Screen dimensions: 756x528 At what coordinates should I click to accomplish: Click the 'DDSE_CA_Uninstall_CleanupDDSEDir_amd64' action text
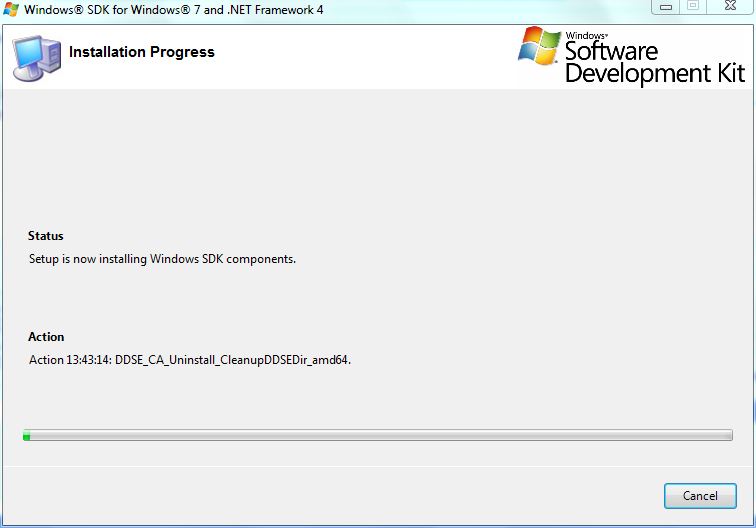click(x=232, y=360)
